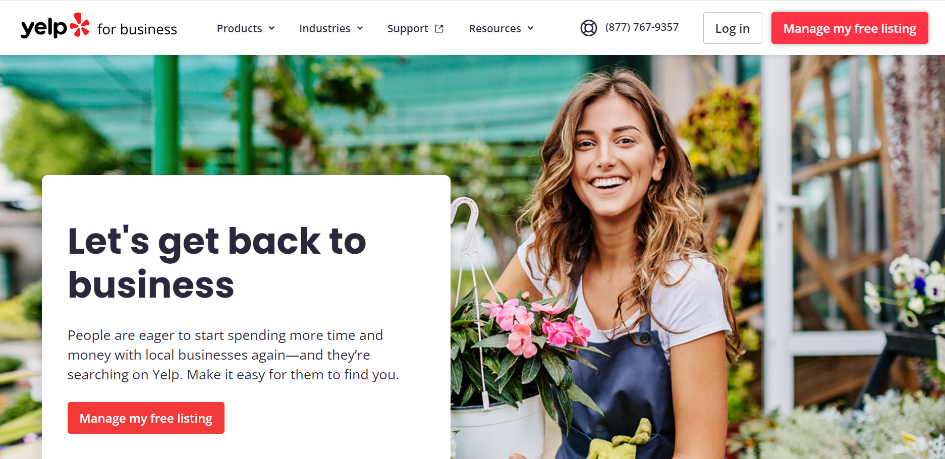
Task: Open the Resources menu item
Action: point(501,28)
